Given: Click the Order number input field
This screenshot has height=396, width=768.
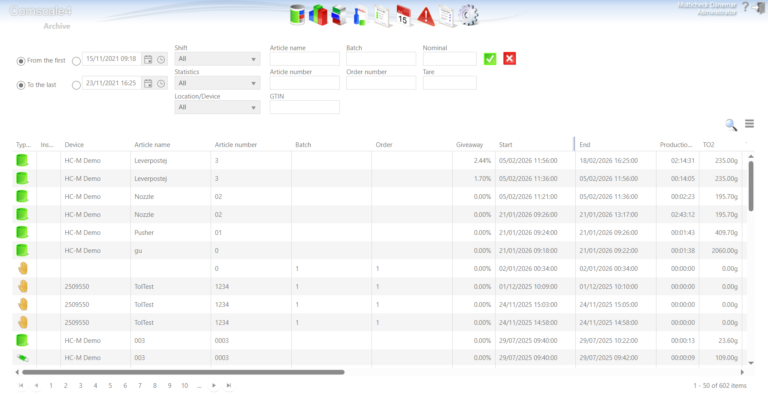Looking at the screenshot, I should pyautogui.click(x=381, y=83).
